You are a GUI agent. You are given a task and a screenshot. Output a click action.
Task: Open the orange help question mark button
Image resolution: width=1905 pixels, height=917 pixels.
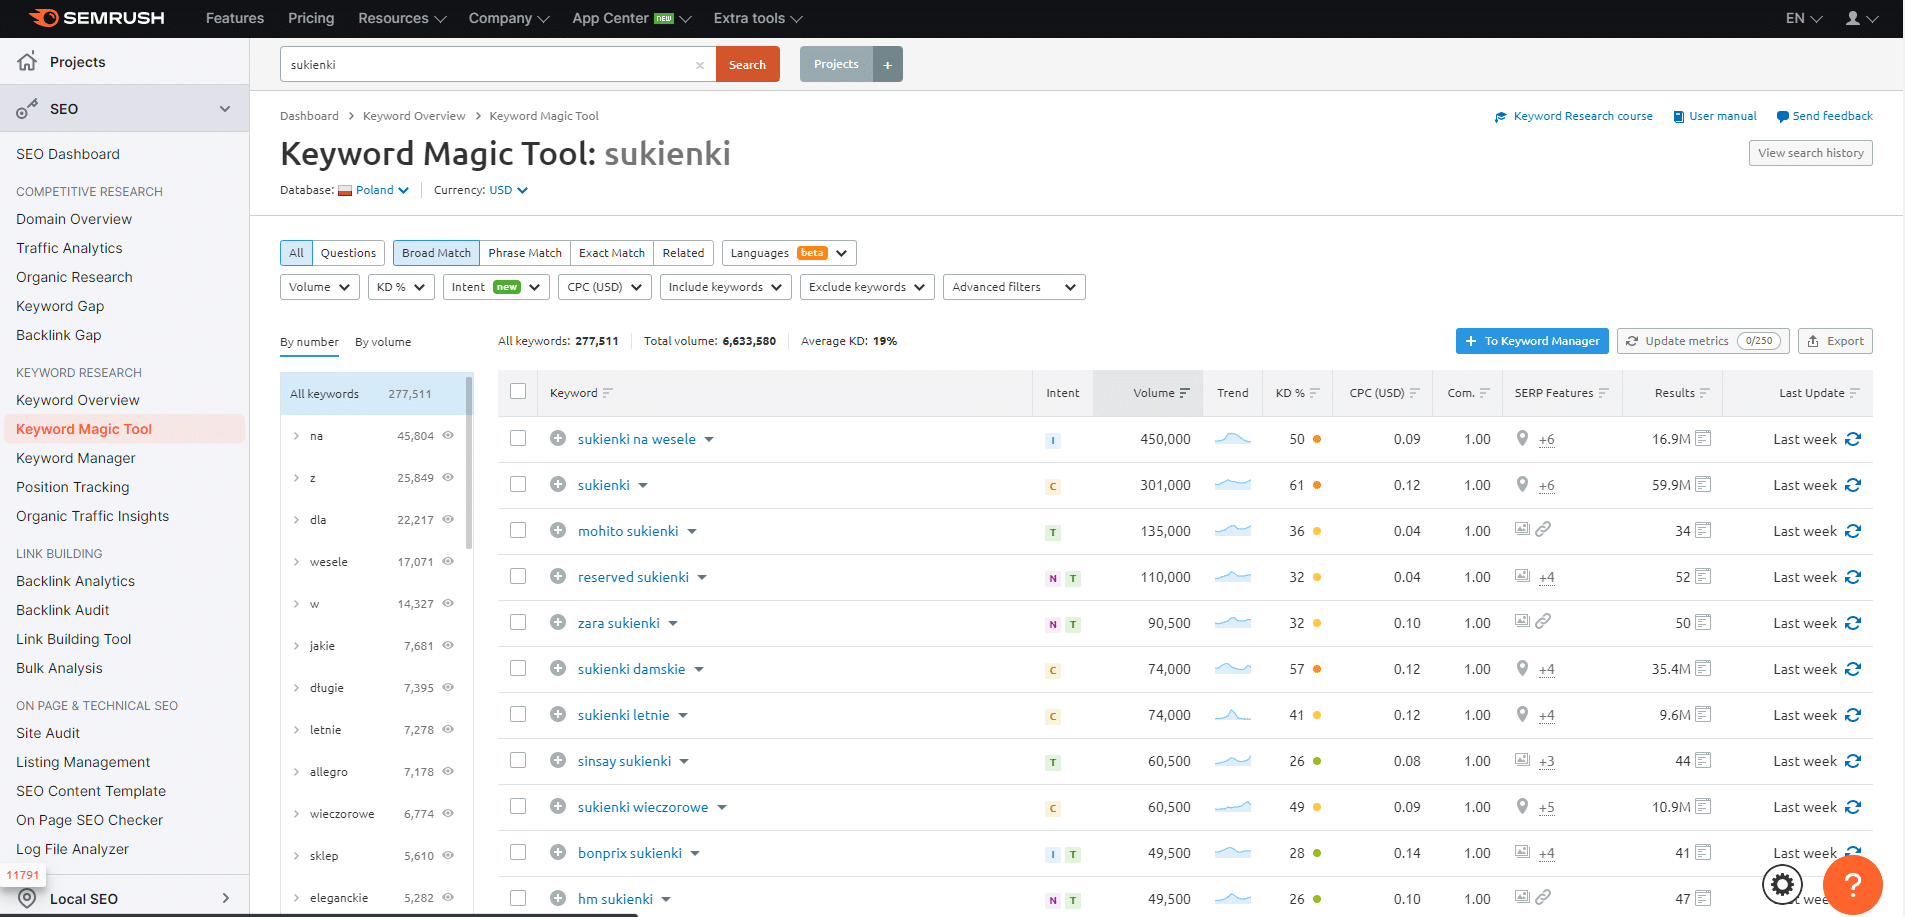point(1852,884)
